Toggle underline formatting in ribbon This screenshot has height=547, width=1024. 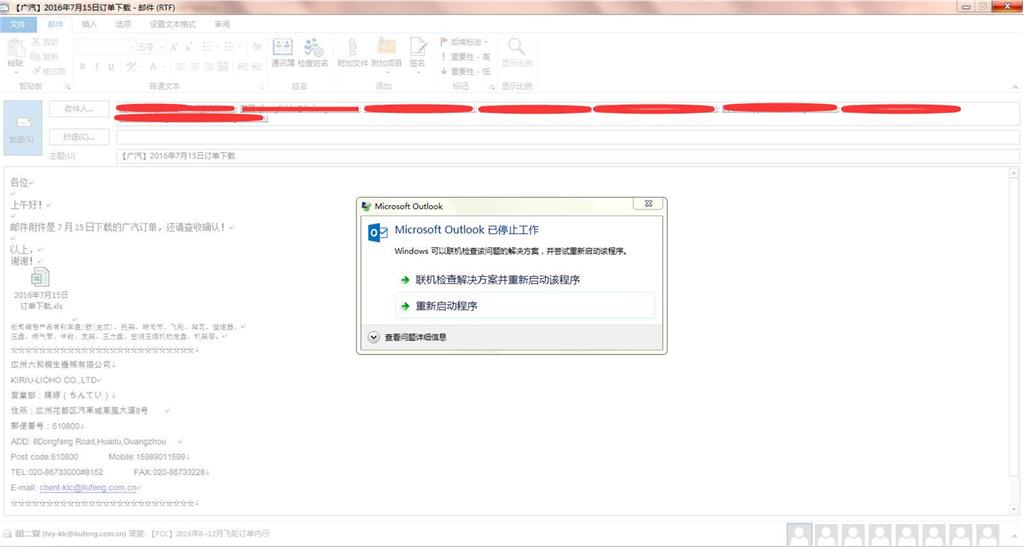coord(111,67)
